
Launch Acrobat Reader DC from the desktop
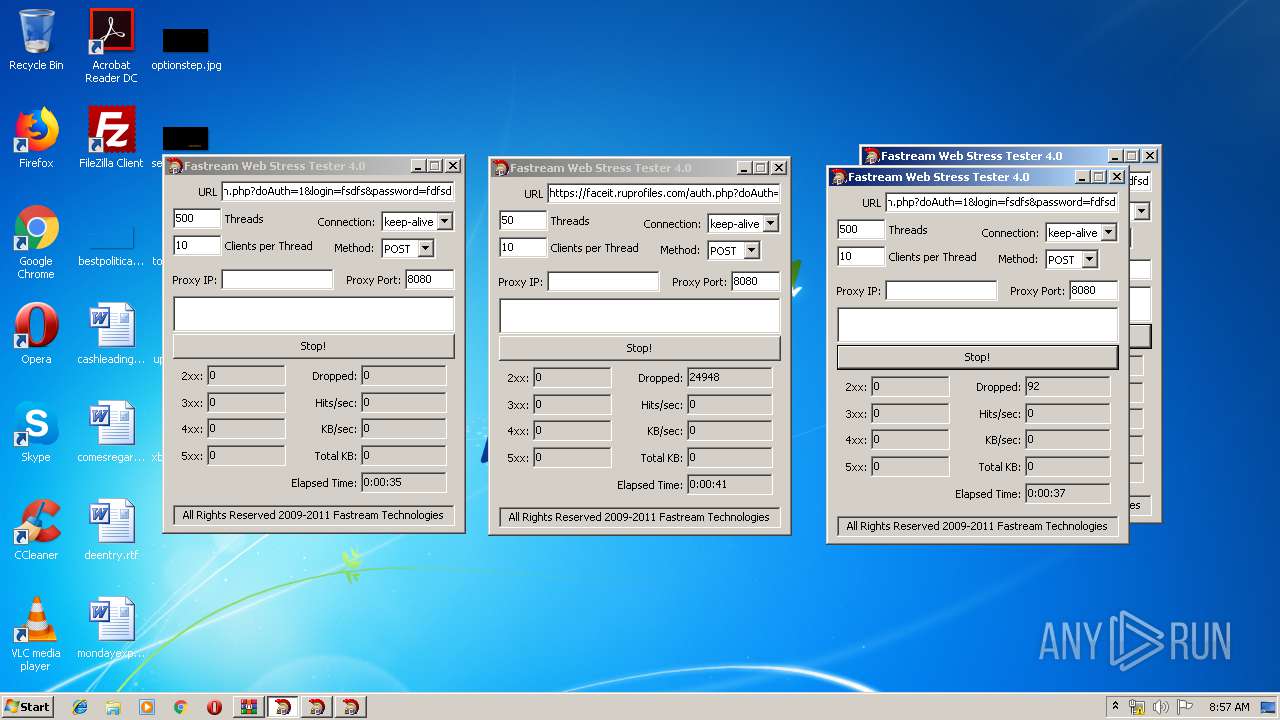click(111, 46)
